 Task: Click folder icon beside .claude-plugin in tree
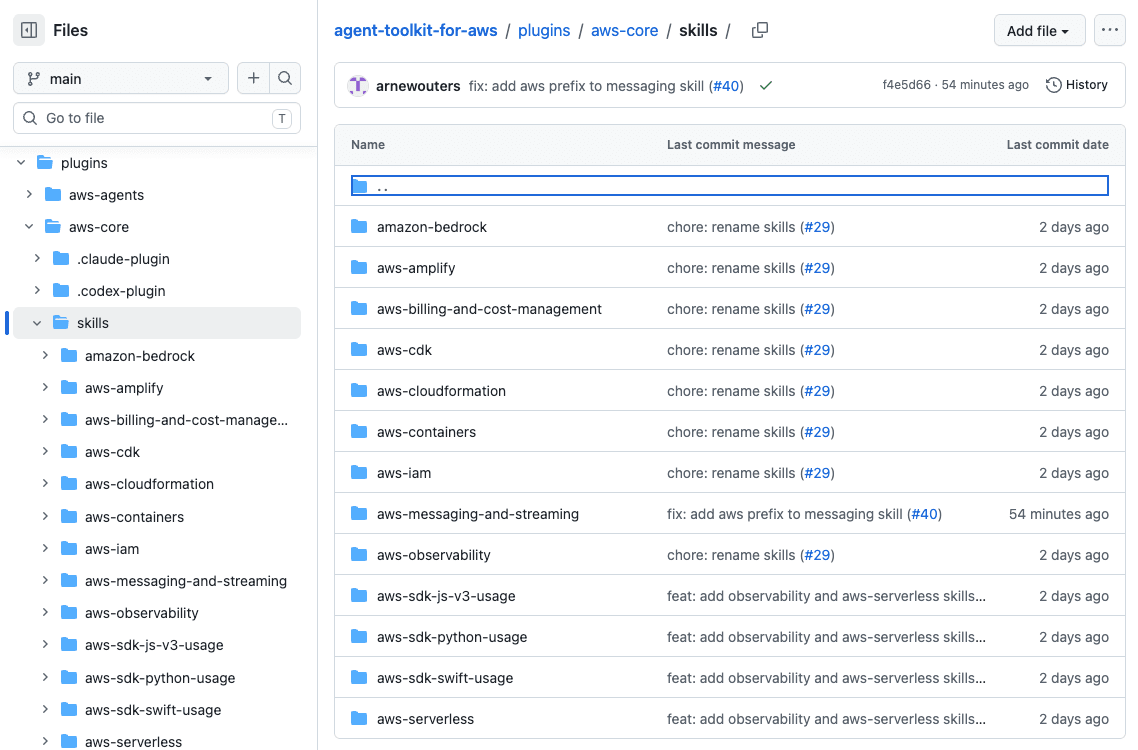point(61,258)
